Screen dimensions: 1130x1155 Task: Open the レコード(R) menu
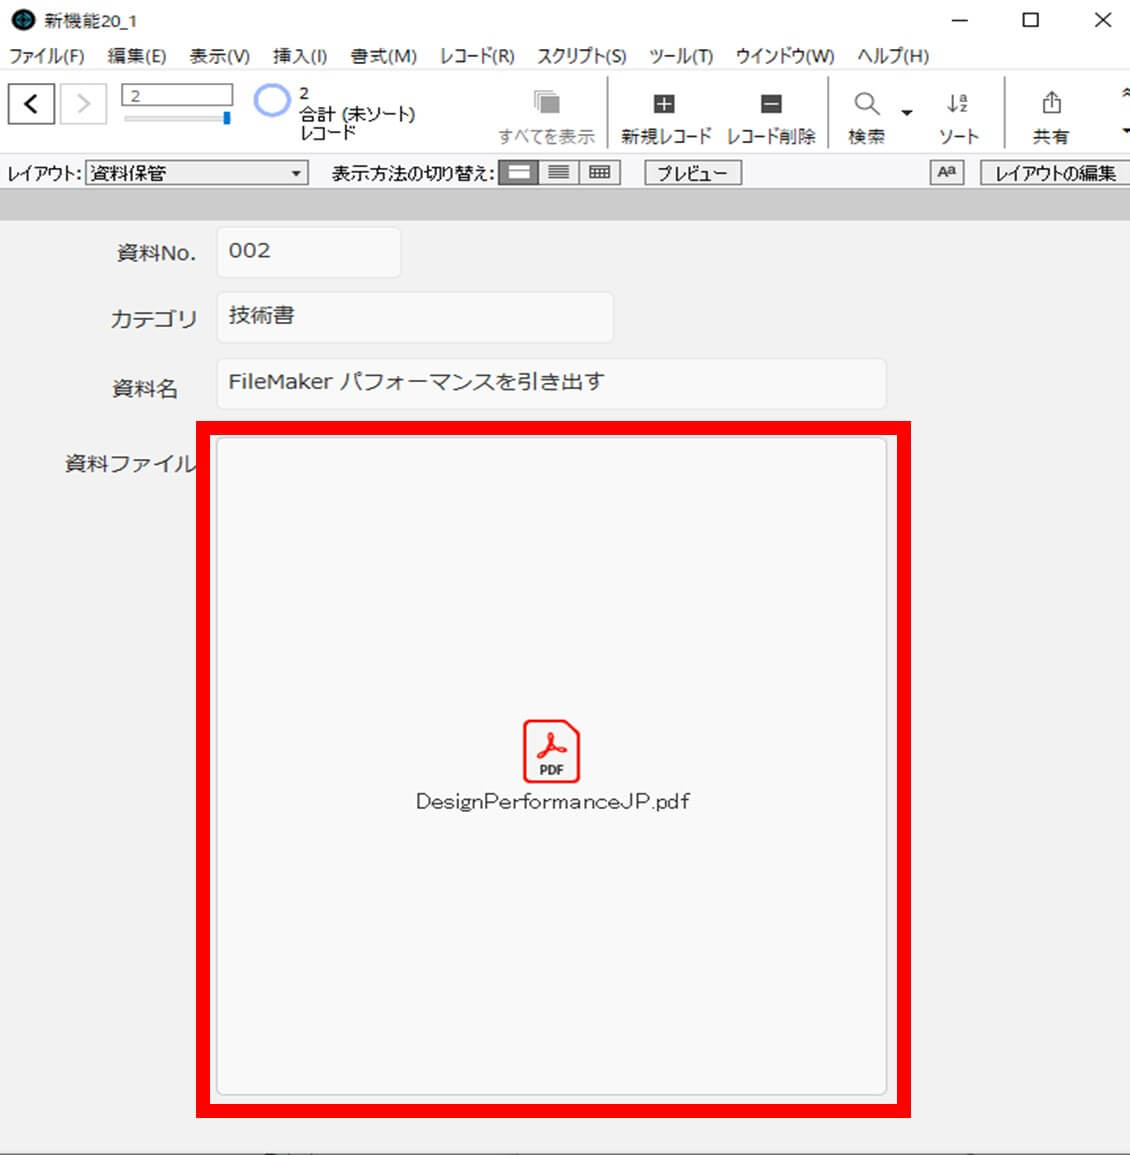[x=477, y=57]
